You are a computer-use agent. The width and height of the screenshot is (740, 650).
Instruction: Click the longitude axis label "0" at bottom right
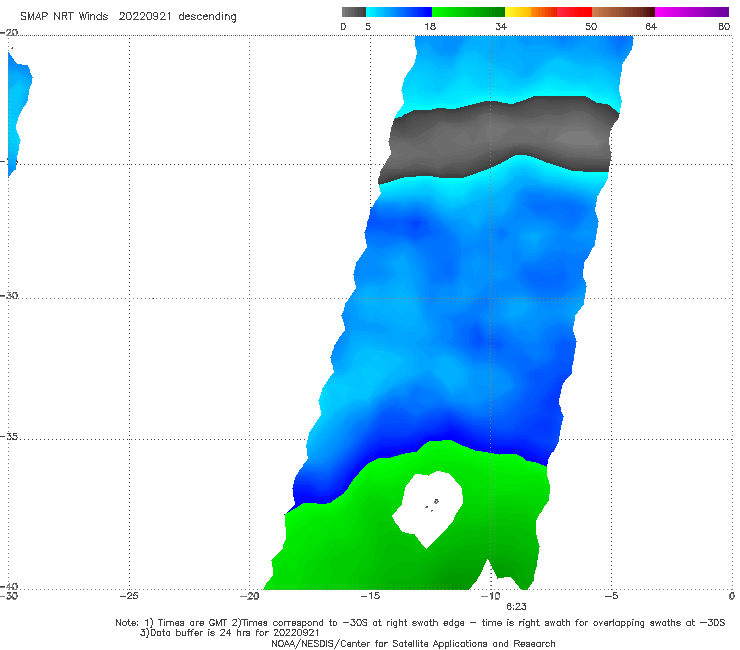732,596
